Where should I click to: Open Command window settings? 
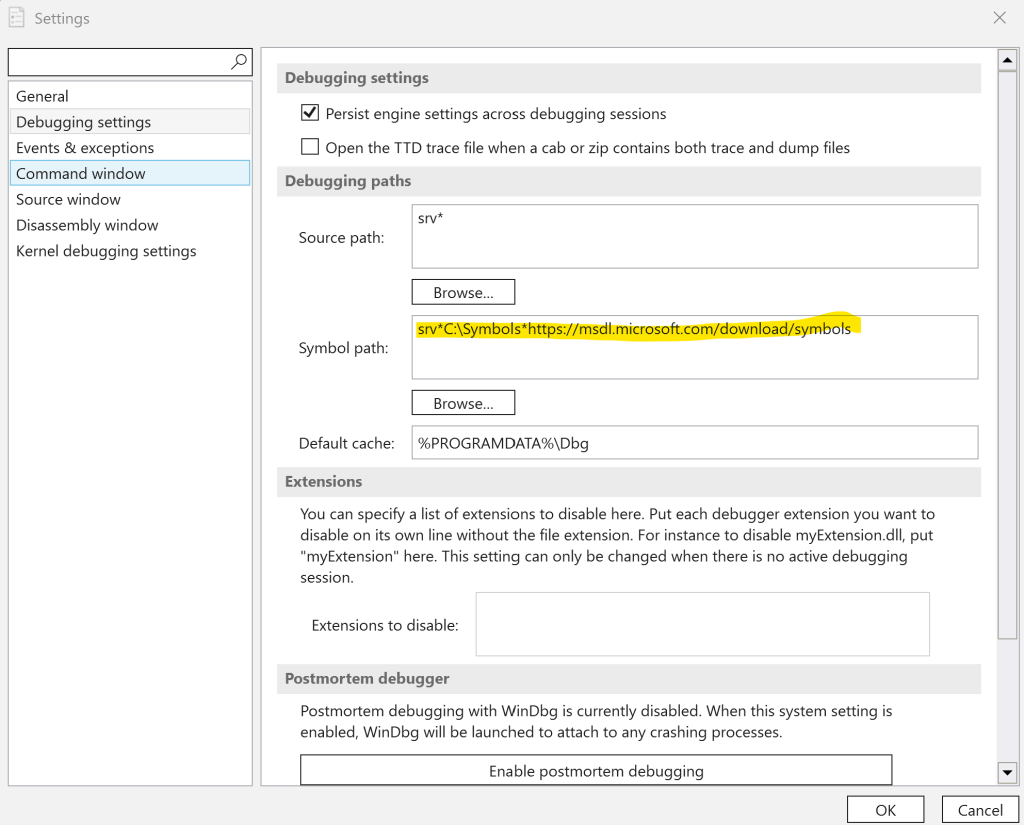click(x=81, y=174)
